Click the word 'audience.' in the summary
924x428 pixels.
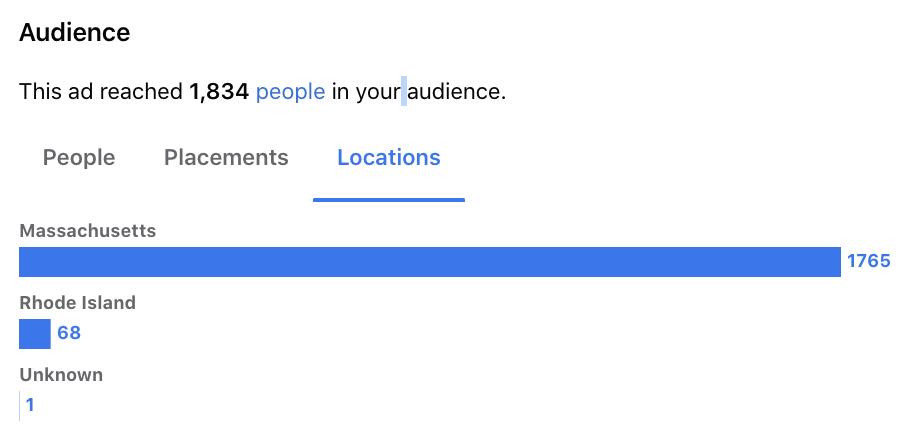(x=457, y=92)
